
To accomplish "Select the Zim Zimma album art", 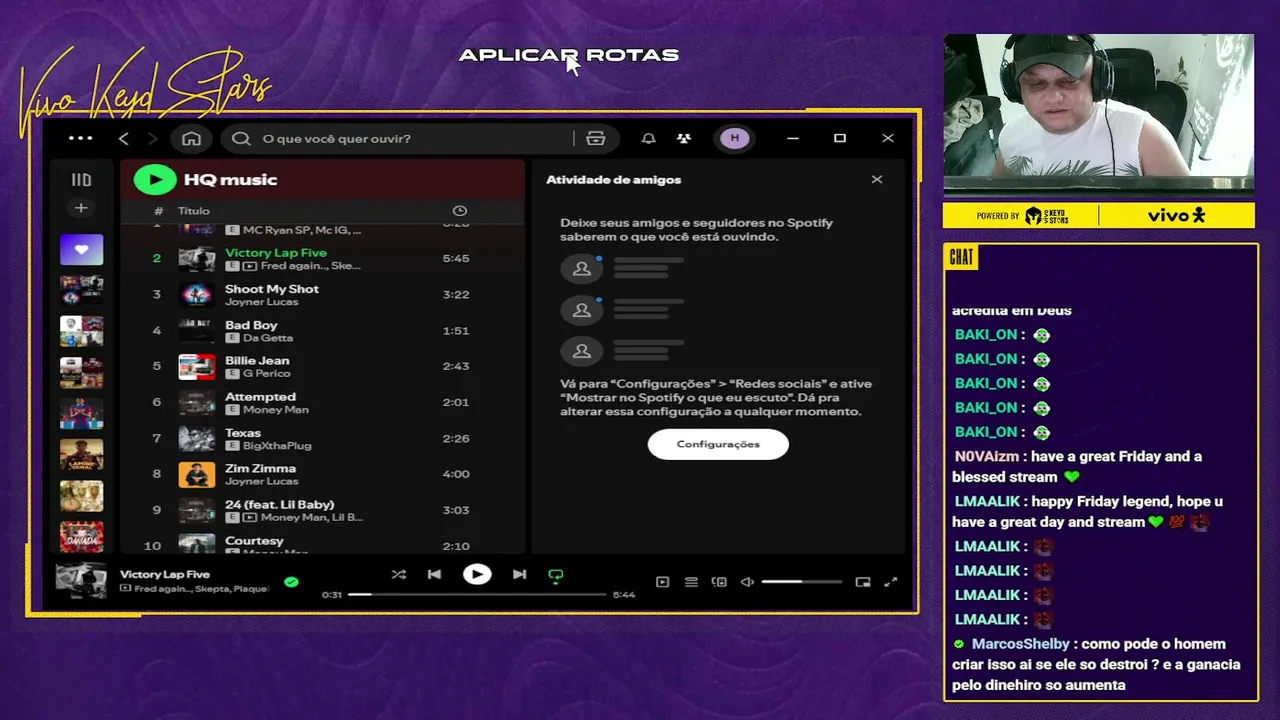I will coord(196,475).
